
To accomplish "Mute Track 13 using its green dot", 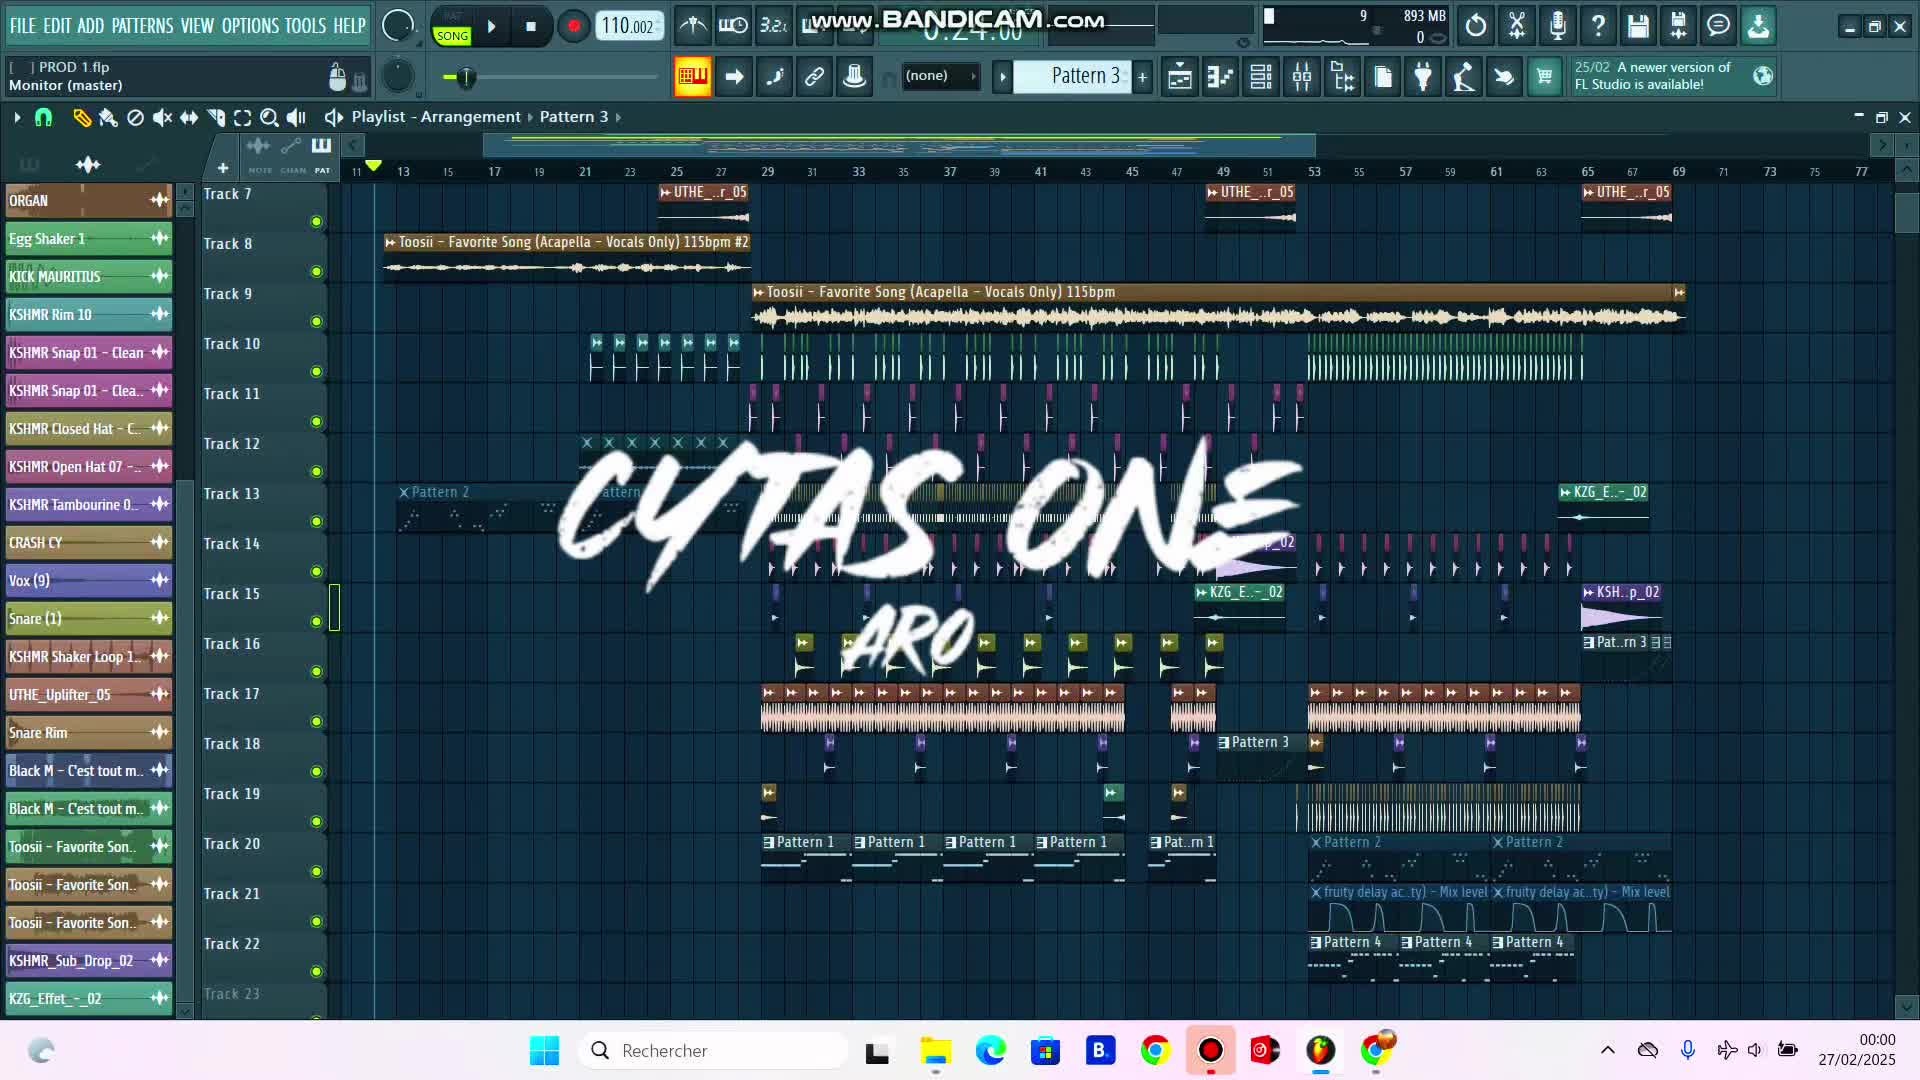I will (x=317, y=521).
